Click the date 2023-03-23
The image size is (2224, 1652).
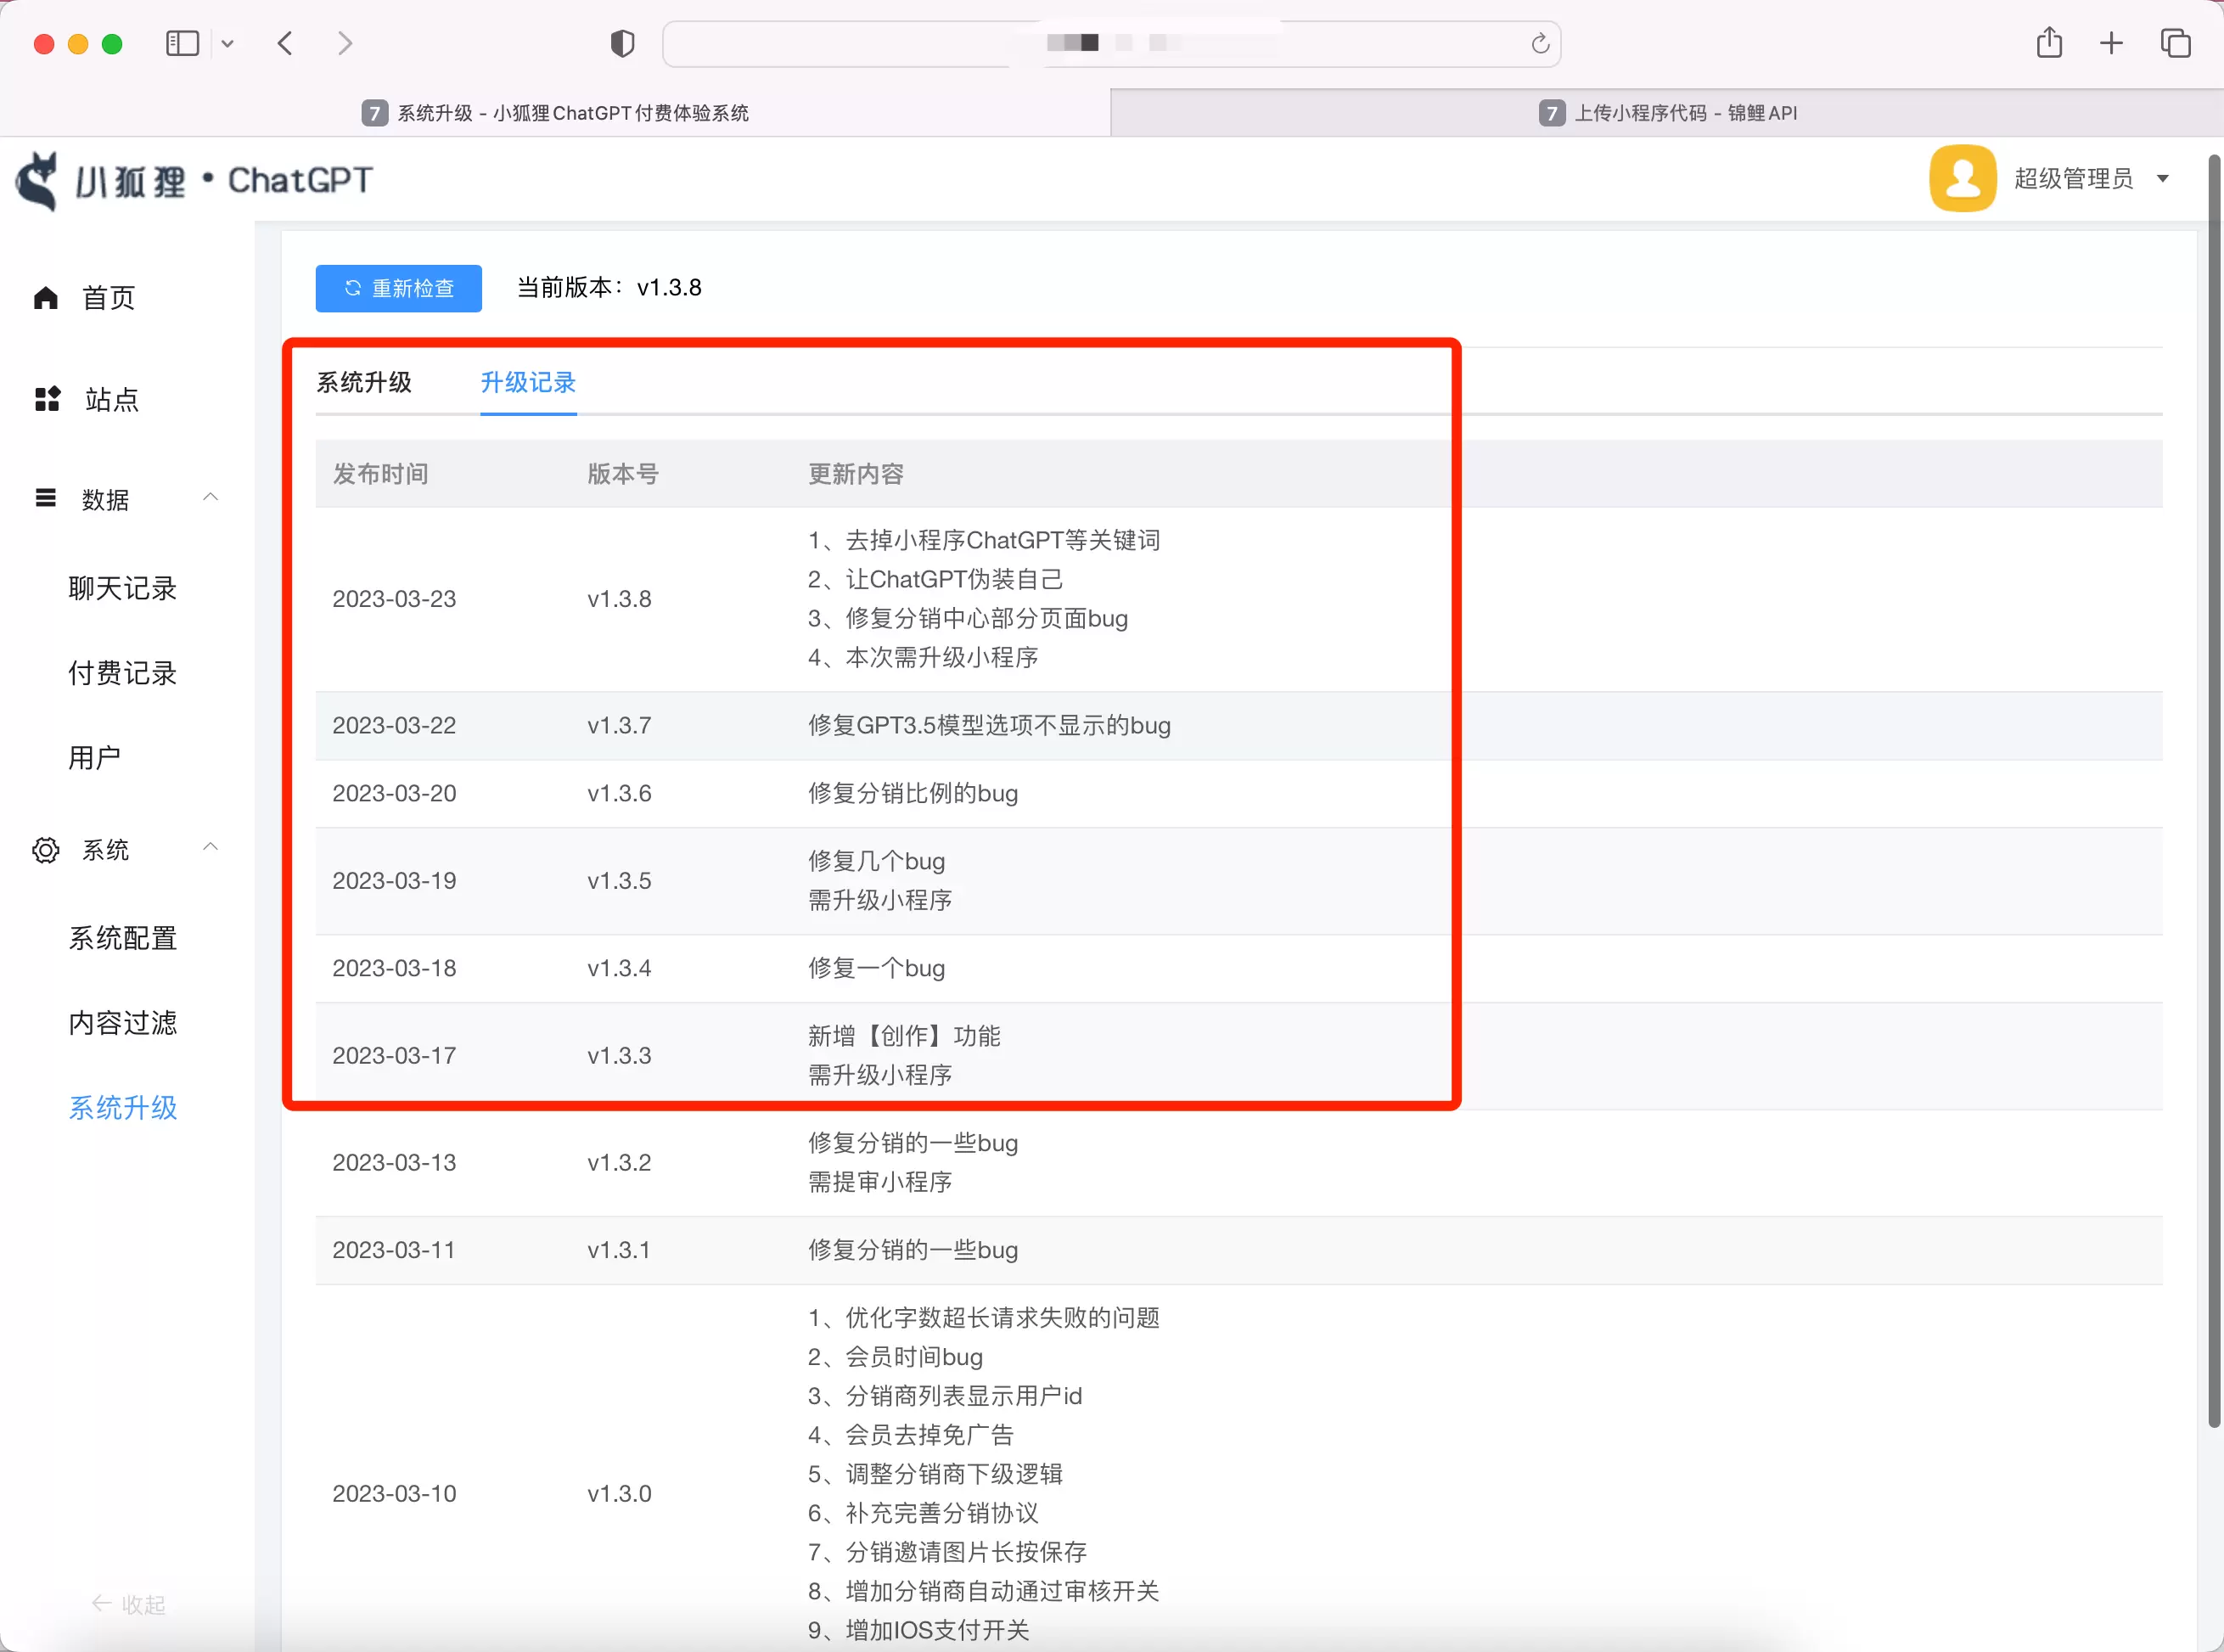point(394,599)
